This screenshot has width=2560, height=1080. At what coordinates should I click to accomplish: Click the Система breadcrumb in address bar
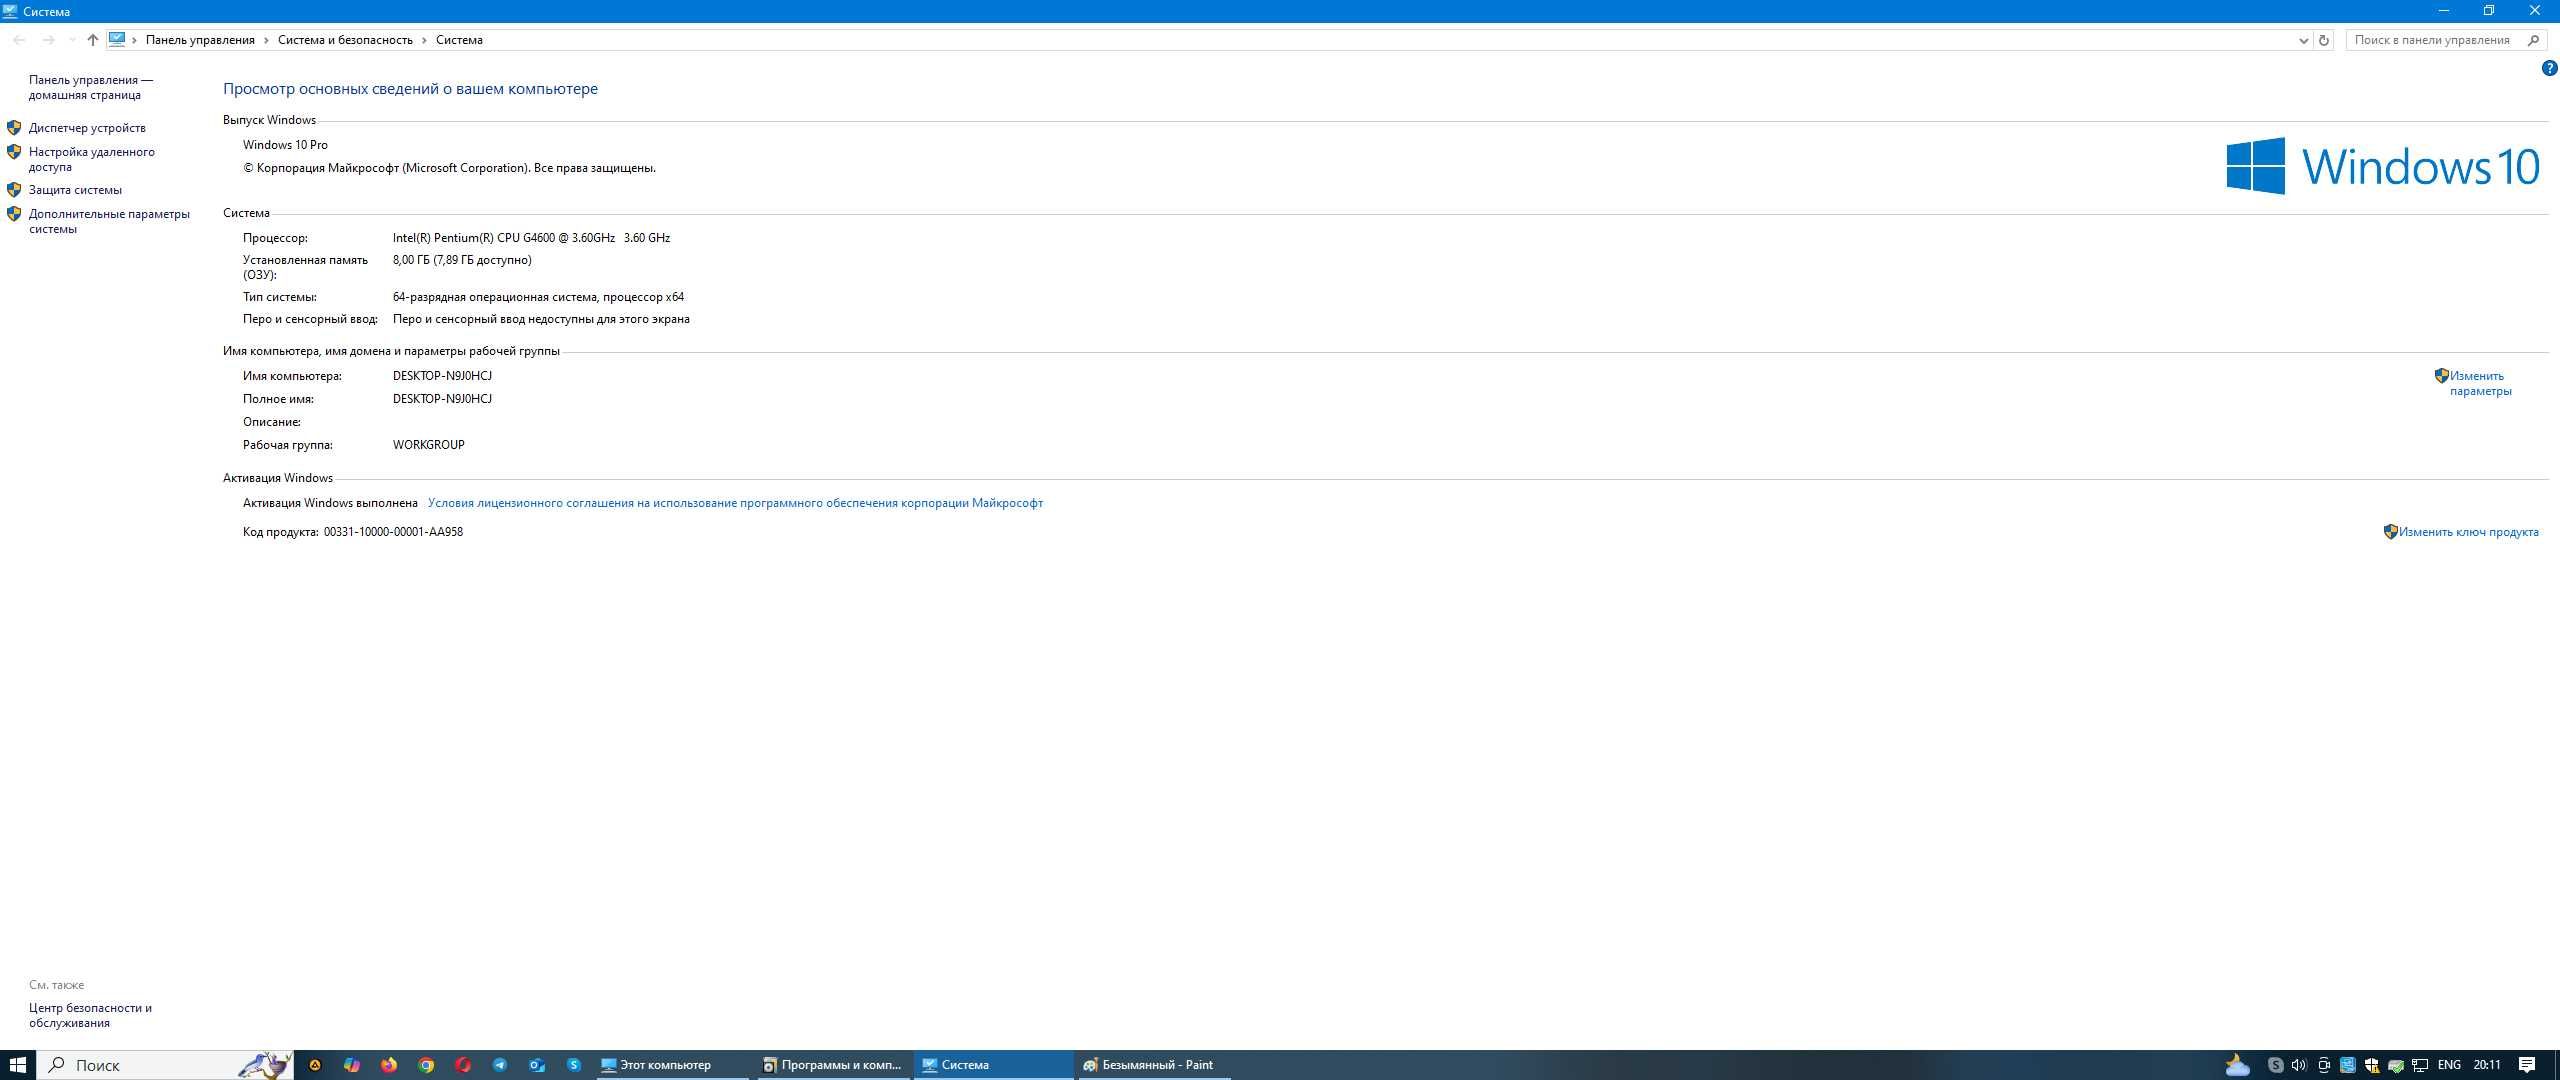point(459,40)
